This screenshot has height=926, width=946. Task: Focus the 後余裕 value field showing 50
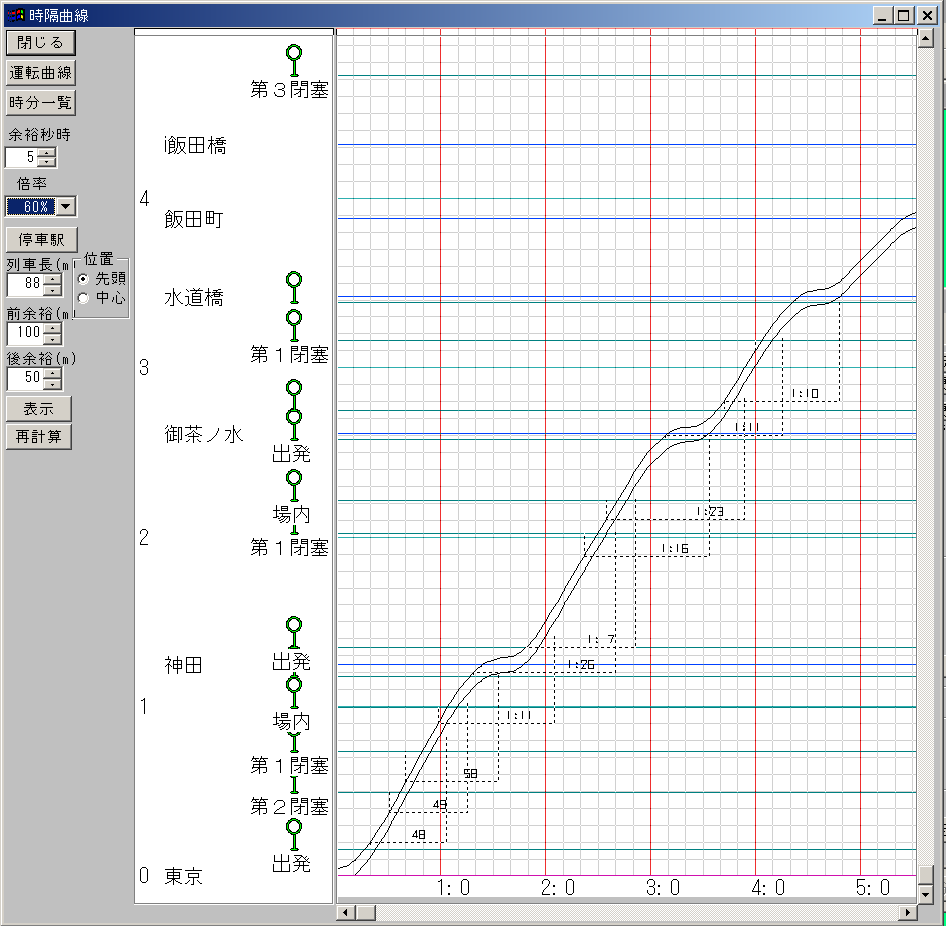tap(25, 378)
